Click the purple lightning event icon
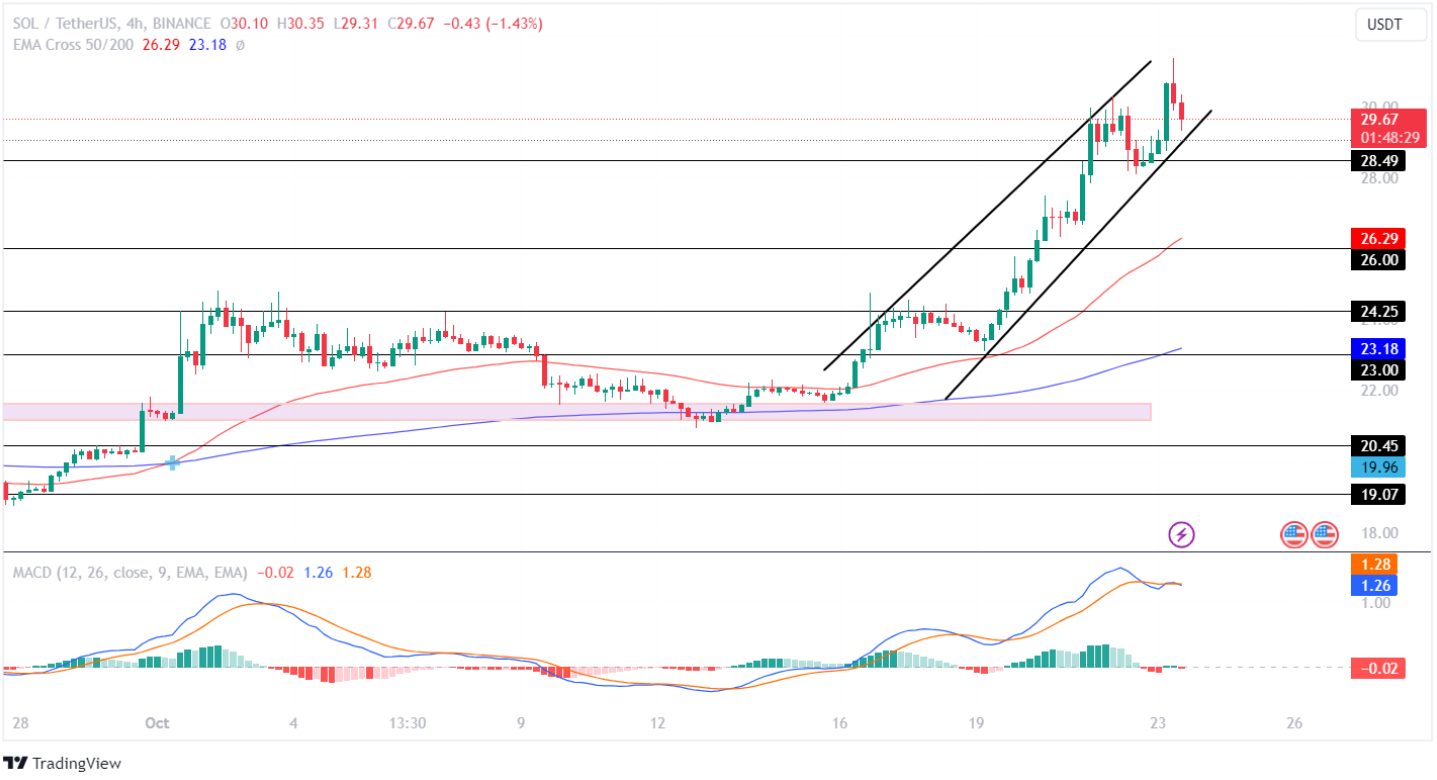 tap(1182, 534)
